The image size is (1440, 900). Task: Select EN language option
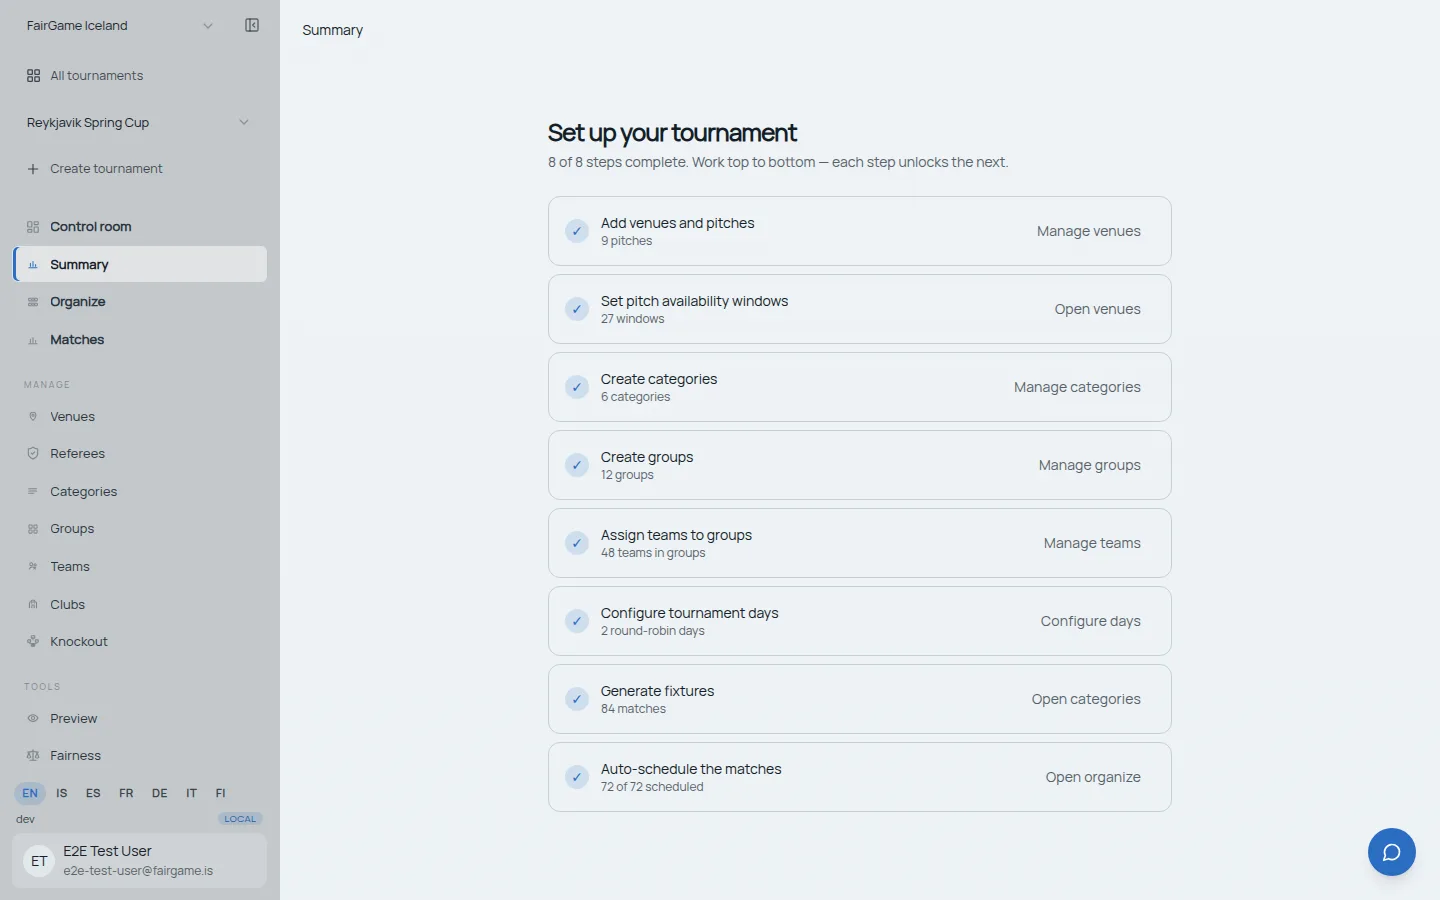point(30,793)
